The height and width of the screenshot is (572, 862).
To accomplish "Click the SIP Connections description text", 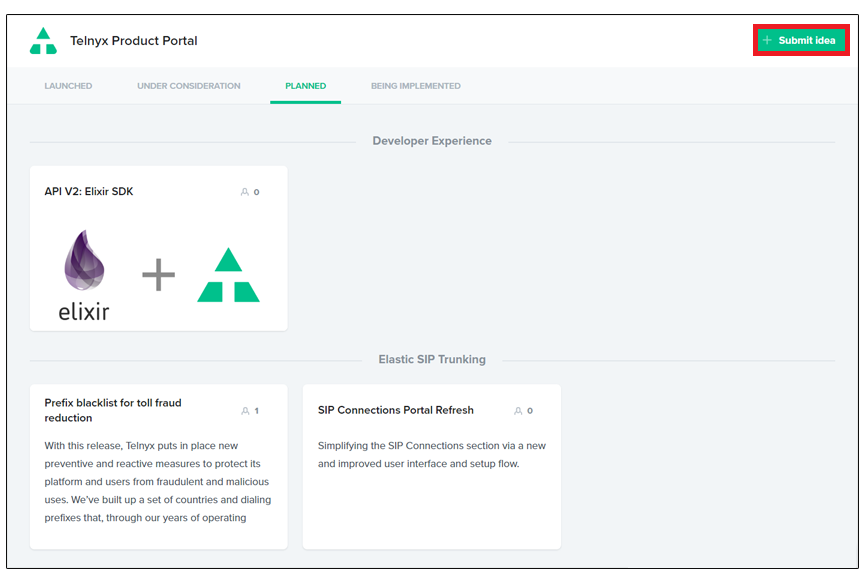I will click(432, 454).
